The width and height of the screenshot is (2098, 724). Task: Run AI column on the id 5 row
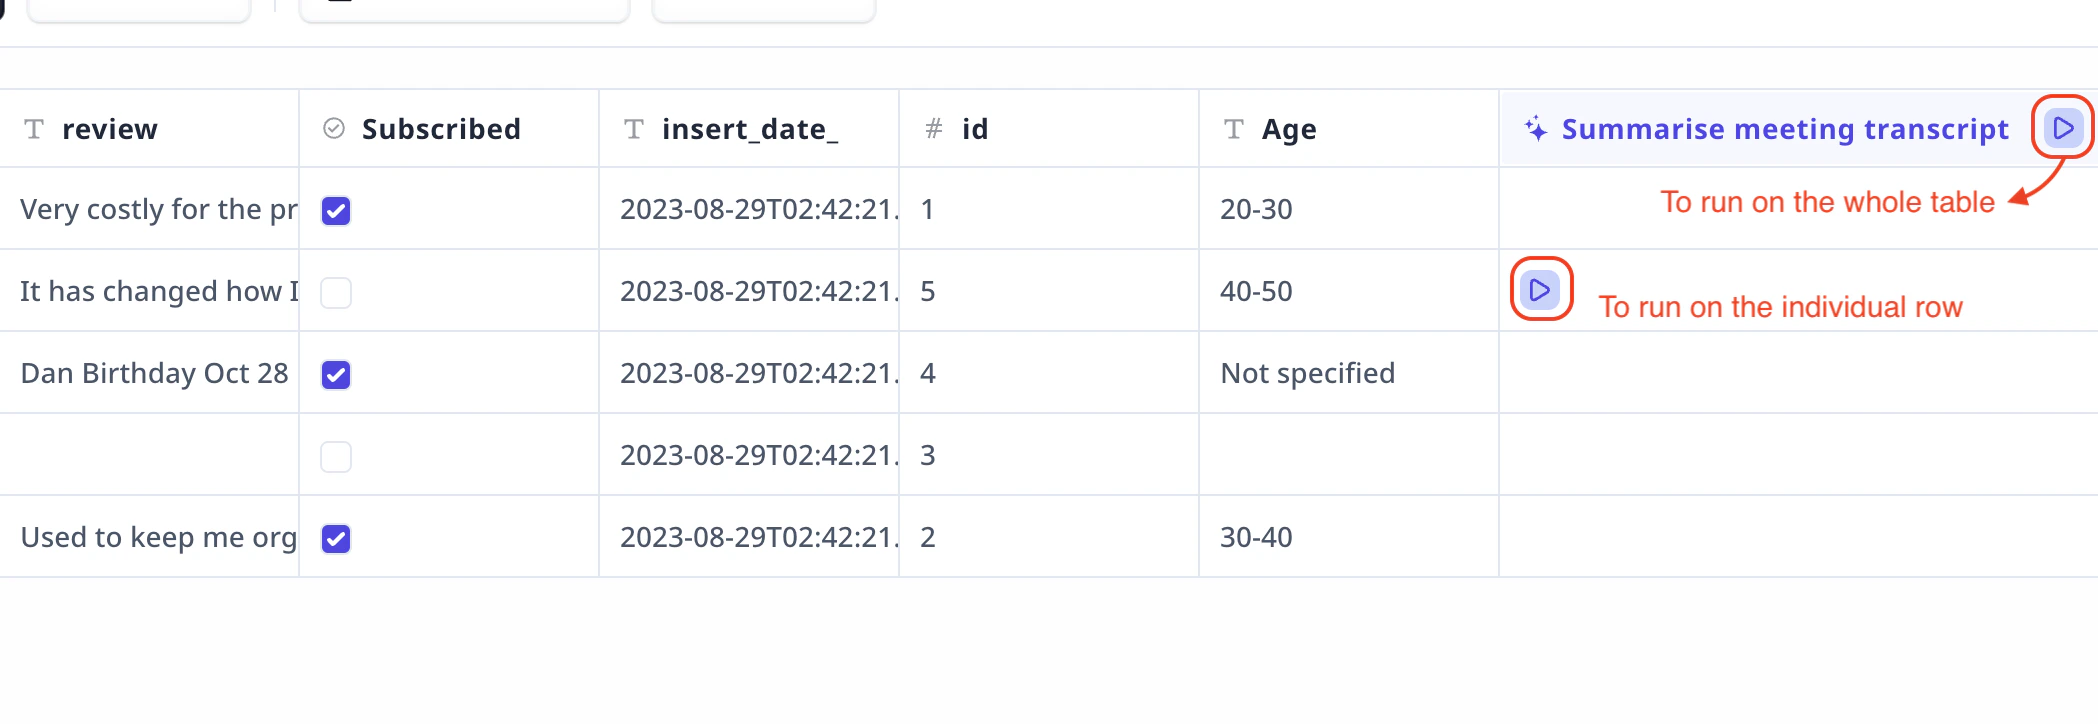1540,290
